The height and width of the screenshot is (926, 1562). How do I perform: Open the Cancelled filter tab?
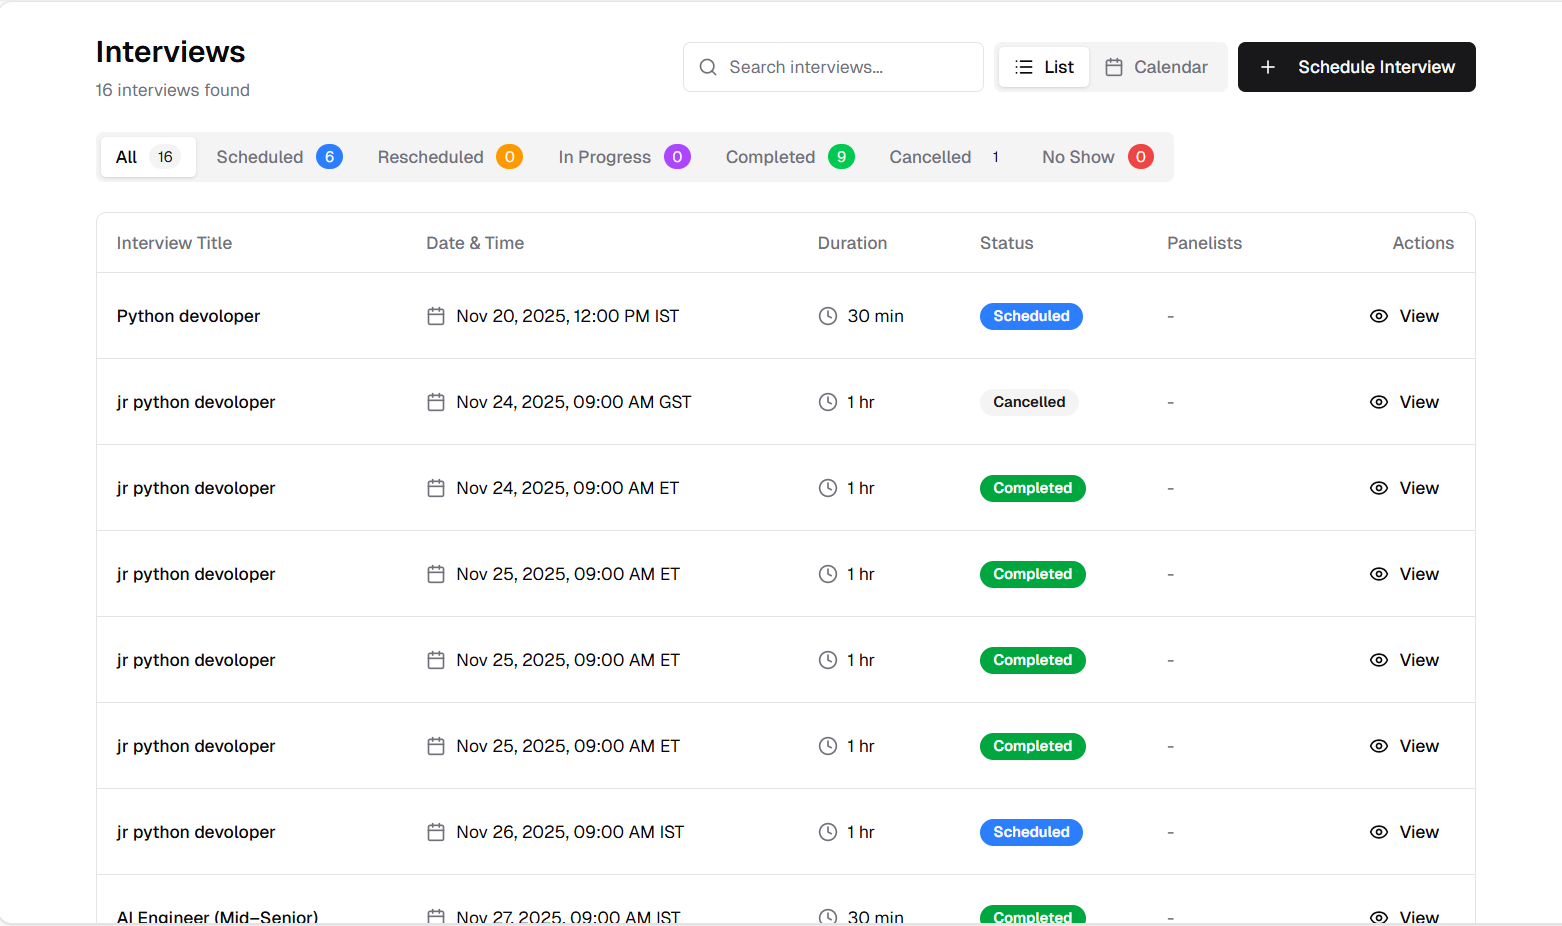point(945,157)
